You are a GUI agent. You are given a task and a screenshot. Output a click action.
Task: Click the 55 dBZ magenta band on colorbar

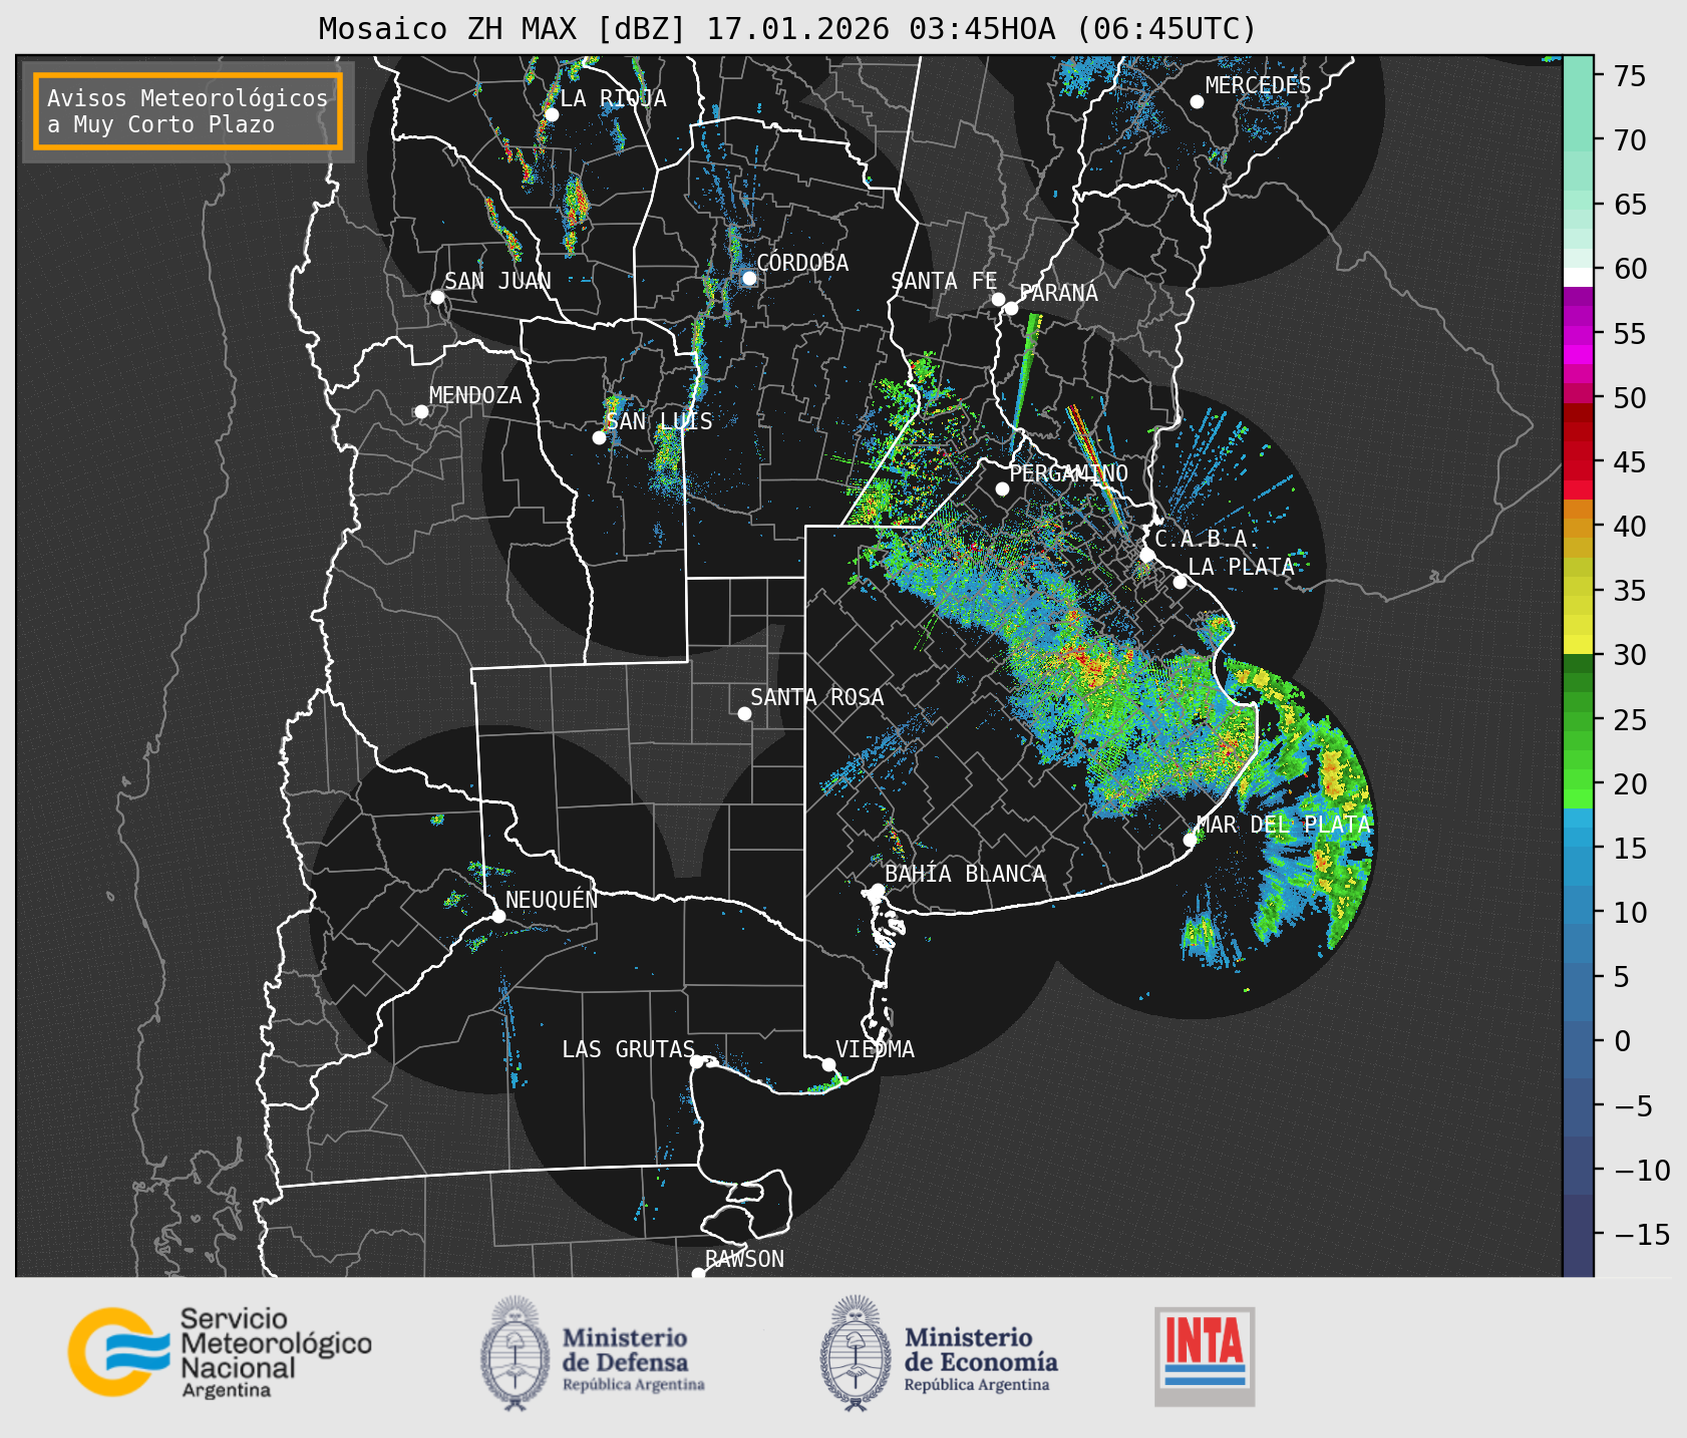click(1577, 334)
